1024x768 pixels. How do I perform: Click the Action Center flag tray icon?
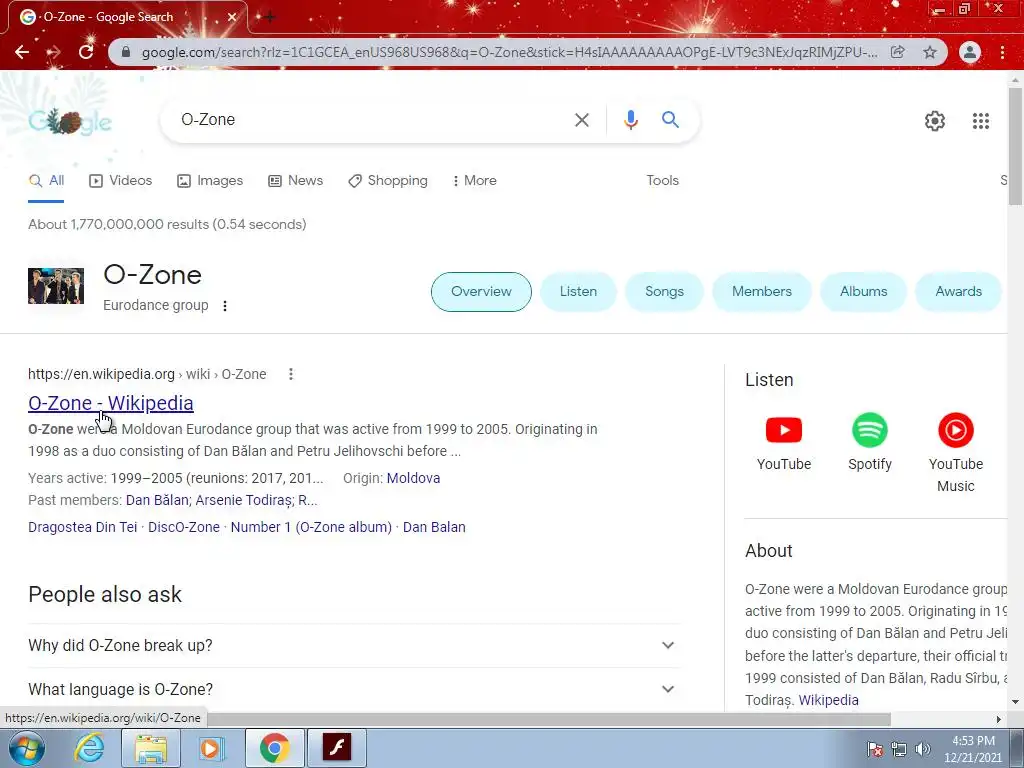coord(875,749)
